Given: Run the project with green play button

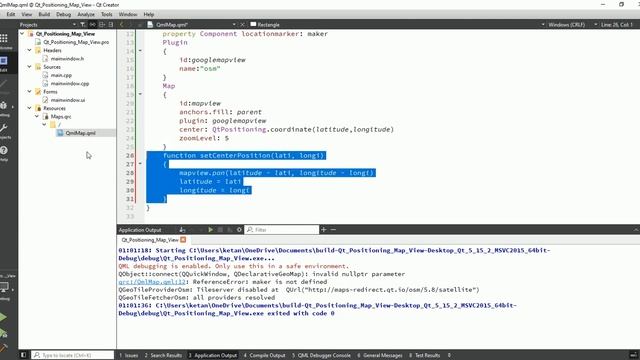Looking at the screenshot, I should [3, 317].
